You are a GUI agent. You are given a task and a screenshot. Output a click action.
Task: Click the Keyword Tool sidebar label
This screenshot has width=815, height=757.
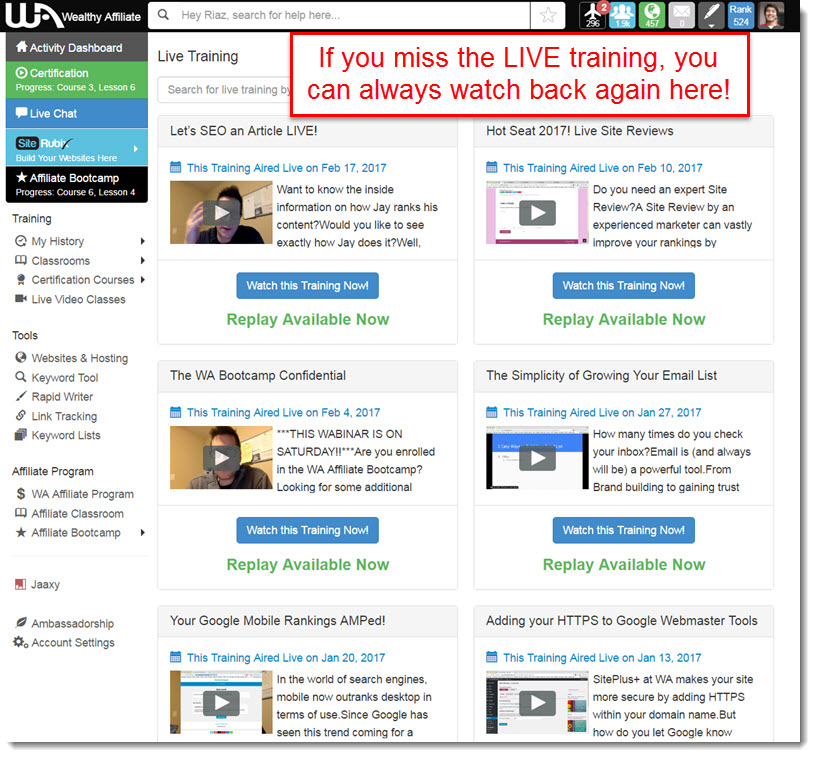click(65, 377)
